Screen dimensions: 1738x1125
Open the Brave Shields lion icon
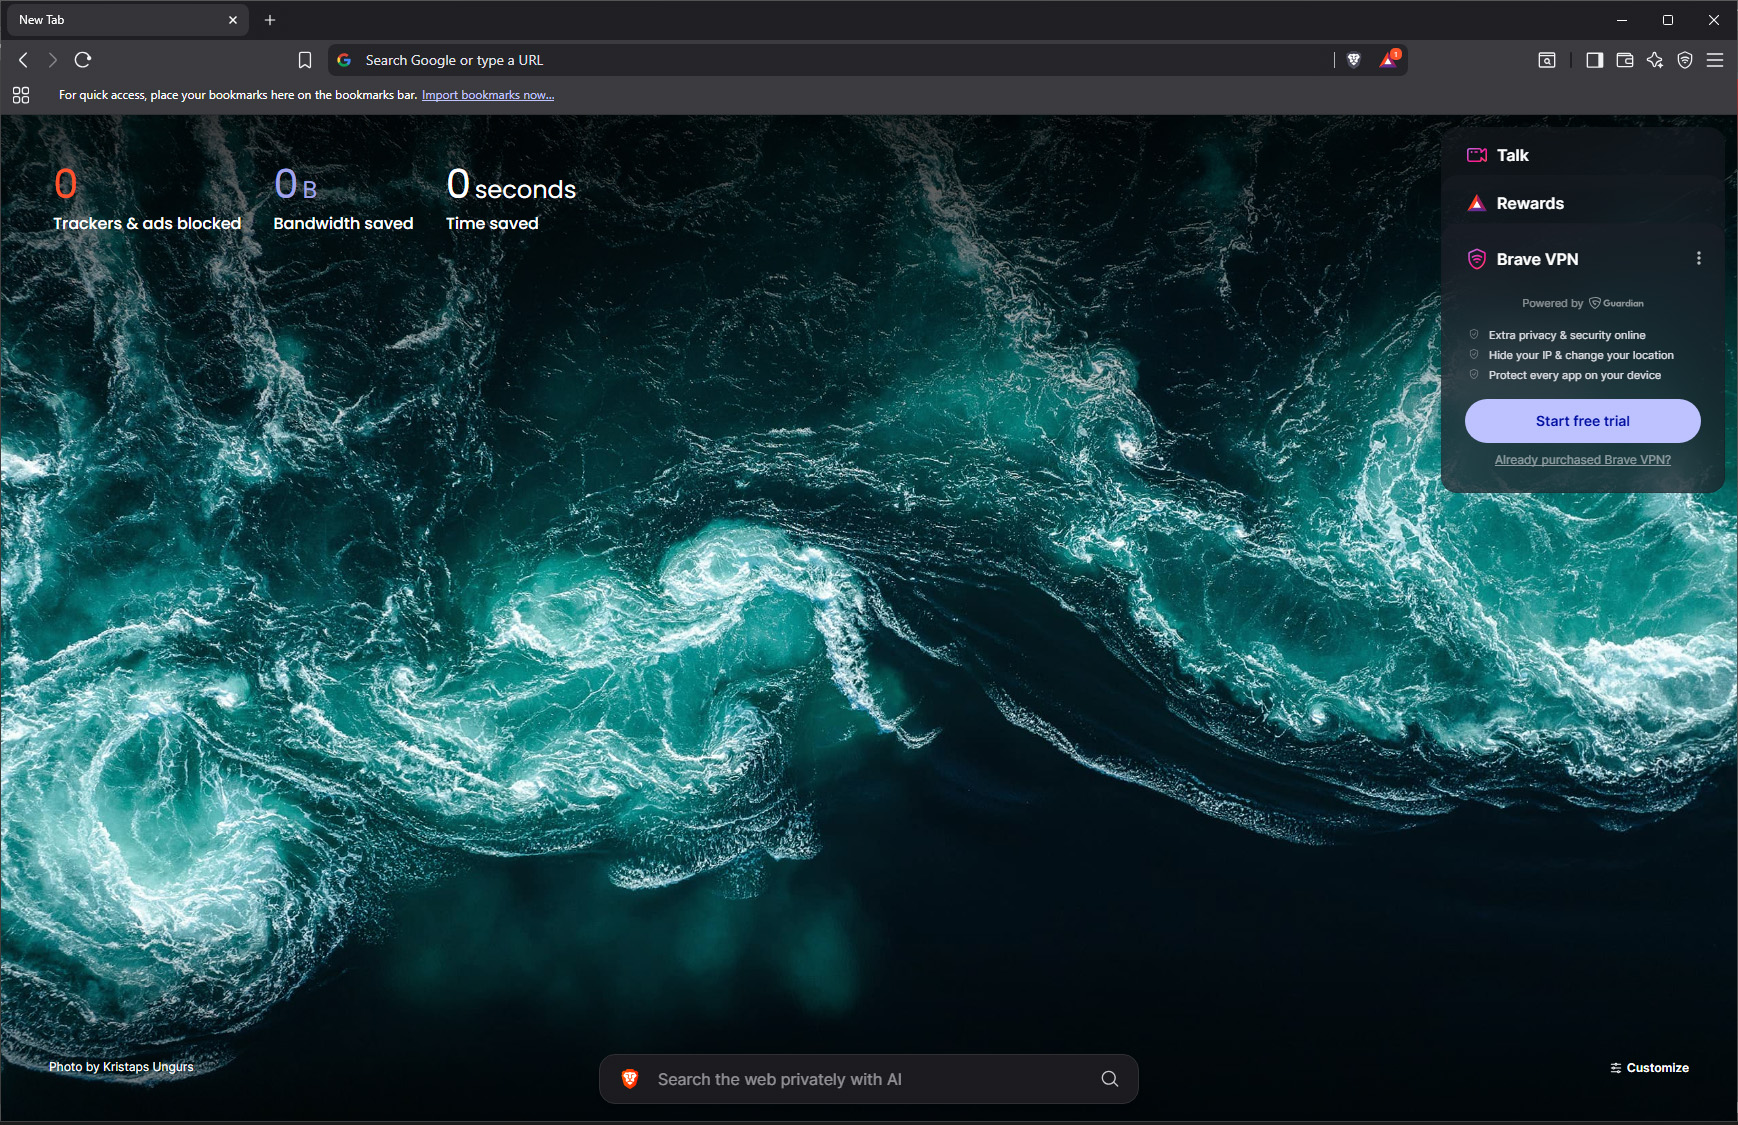pyautogui.click(x=1354, y=60)
